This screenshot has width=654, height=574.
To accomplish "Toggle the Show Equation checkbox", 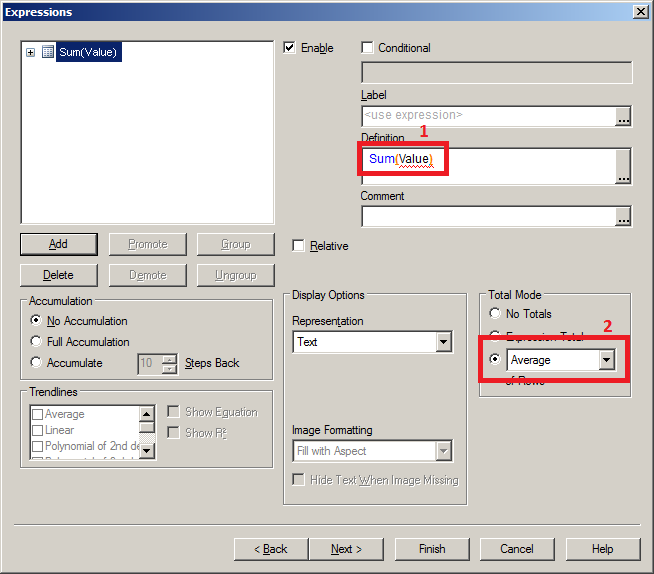I will pos(173,412).
